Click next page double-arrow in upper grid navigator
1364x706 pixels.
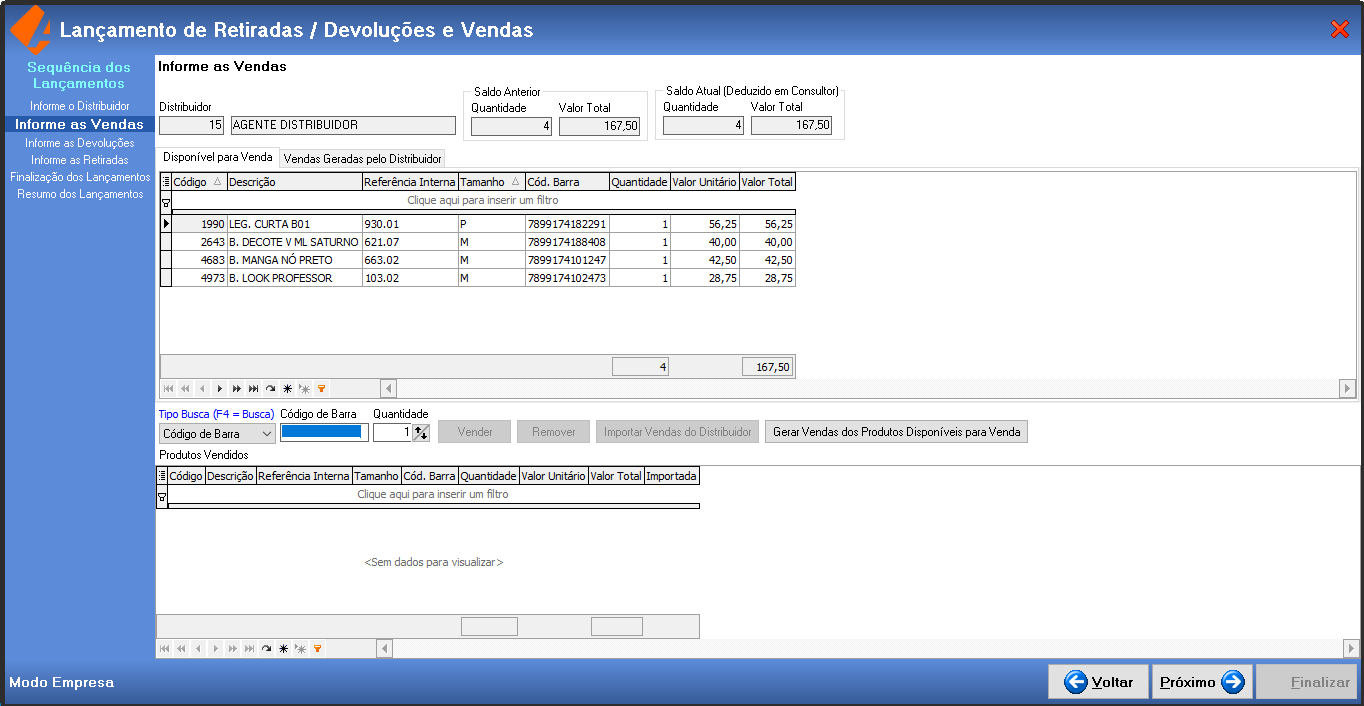click(x=236, y=388)
